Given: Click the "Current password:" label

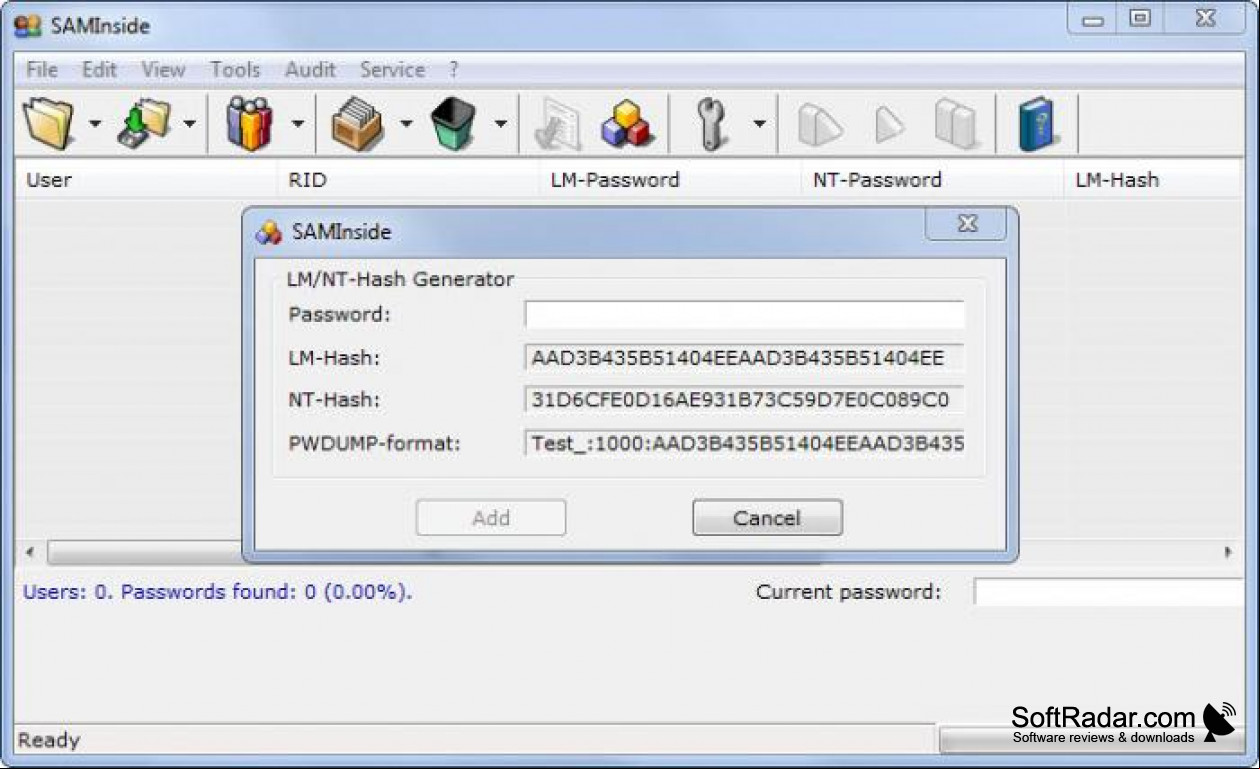Looking at the screenshot, I should point(848,592).
